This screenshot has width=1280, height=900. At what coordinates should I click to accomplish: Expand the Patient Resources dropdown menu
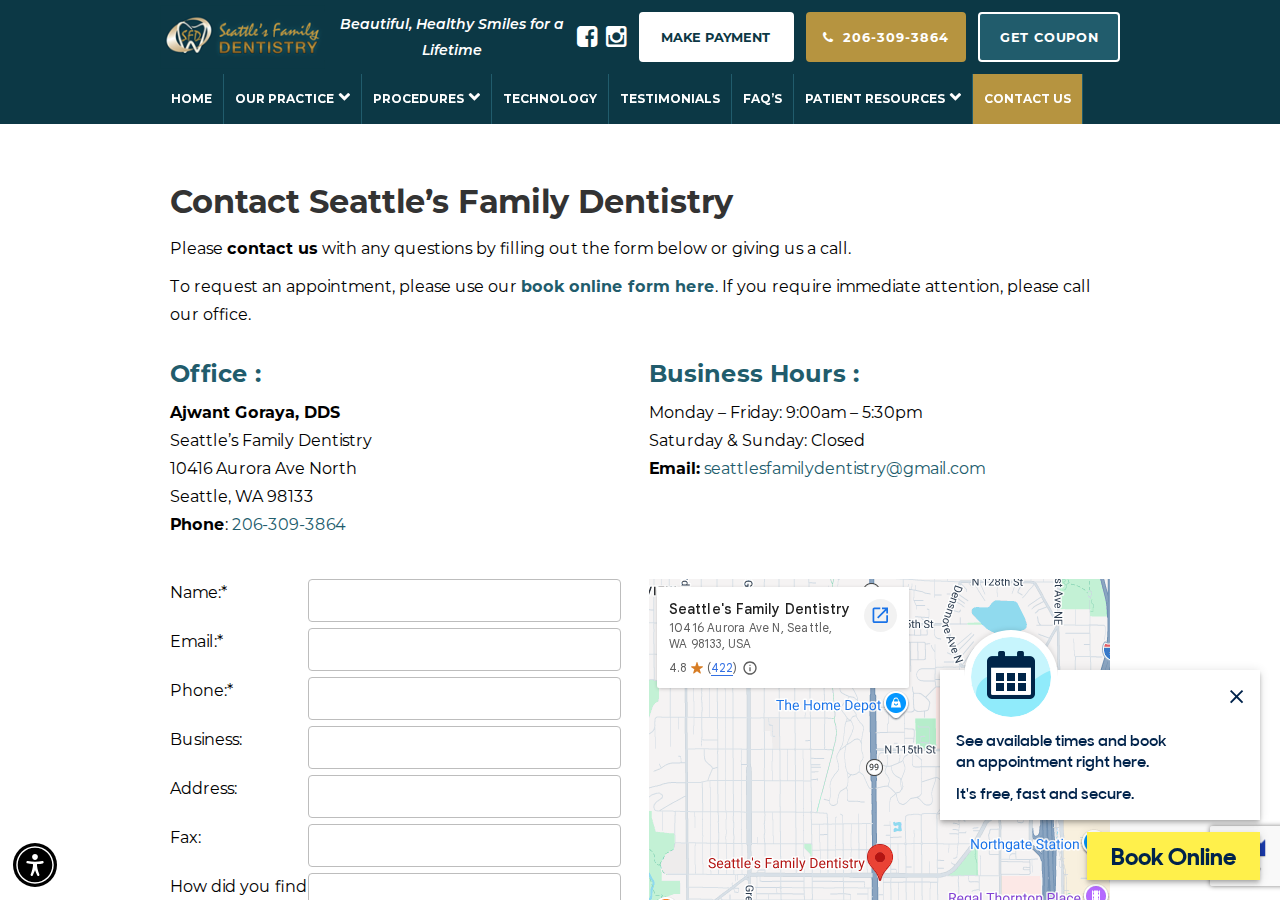coord(883,99)
